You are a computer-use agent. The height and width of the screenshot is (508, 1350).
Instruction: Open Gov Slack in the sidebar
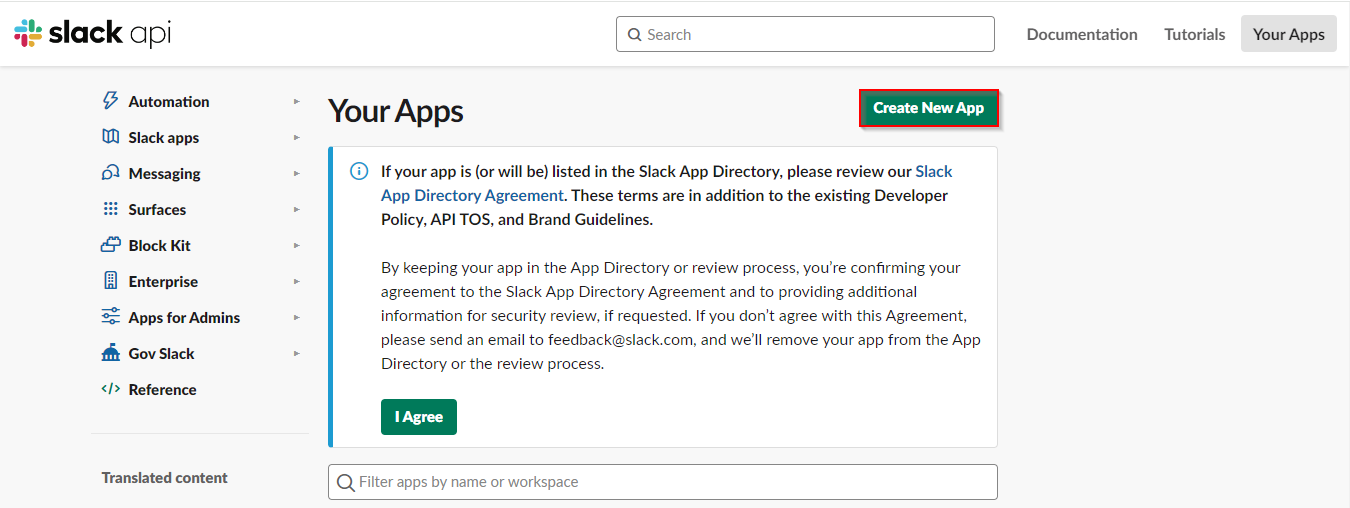(x=162, y=353)
